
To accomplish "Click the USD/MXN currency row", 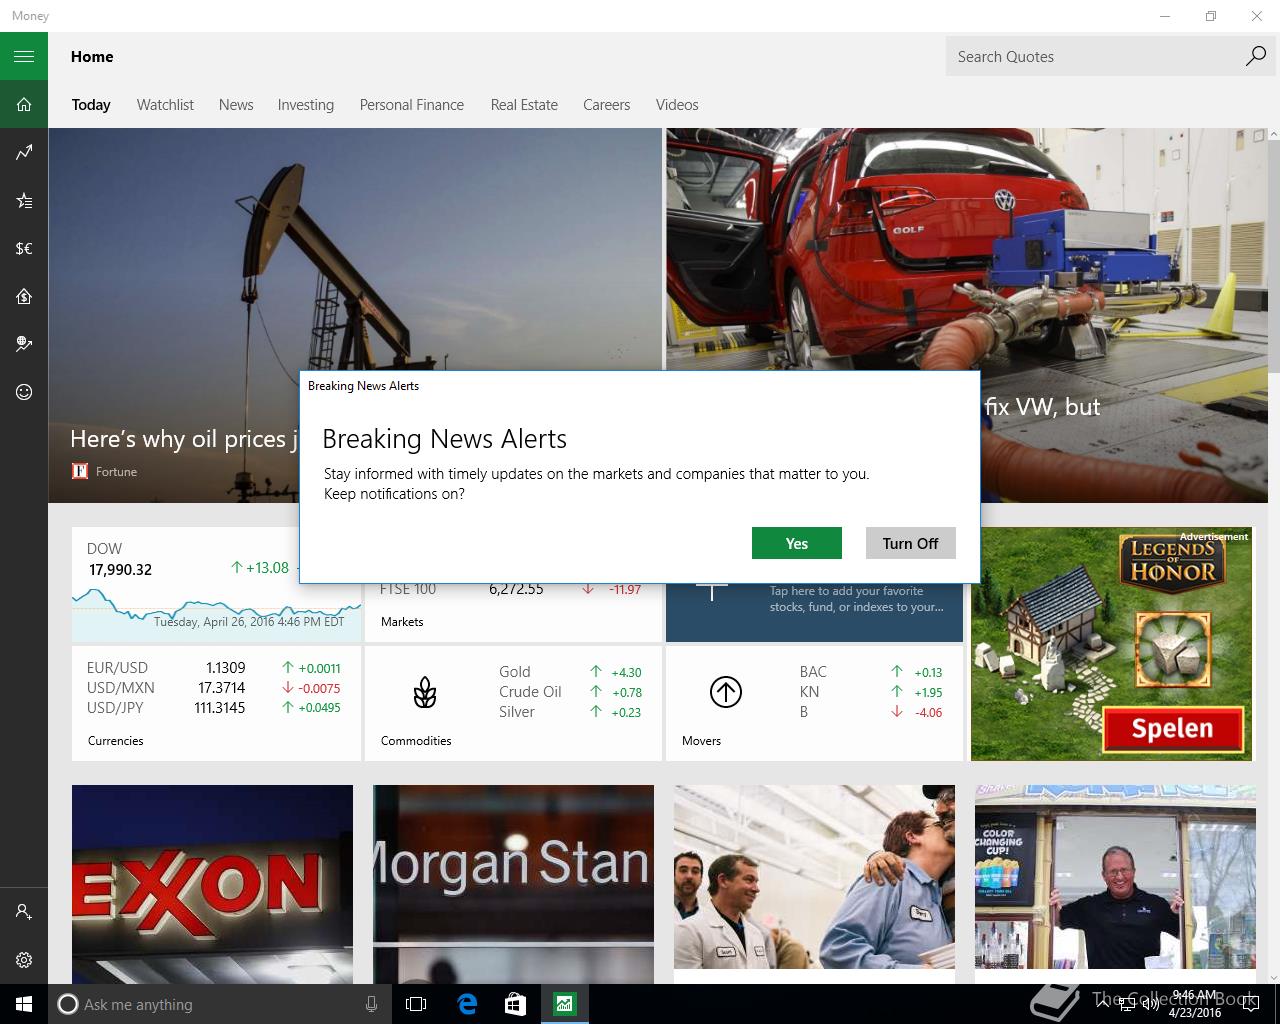I will (x=214, y=688).
